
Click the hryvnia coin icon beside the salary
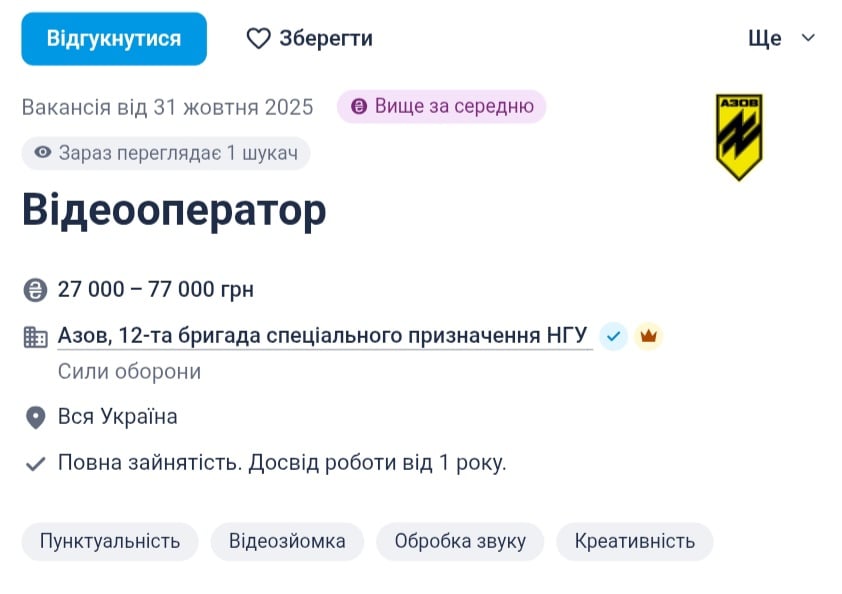[x=32, y=289]
